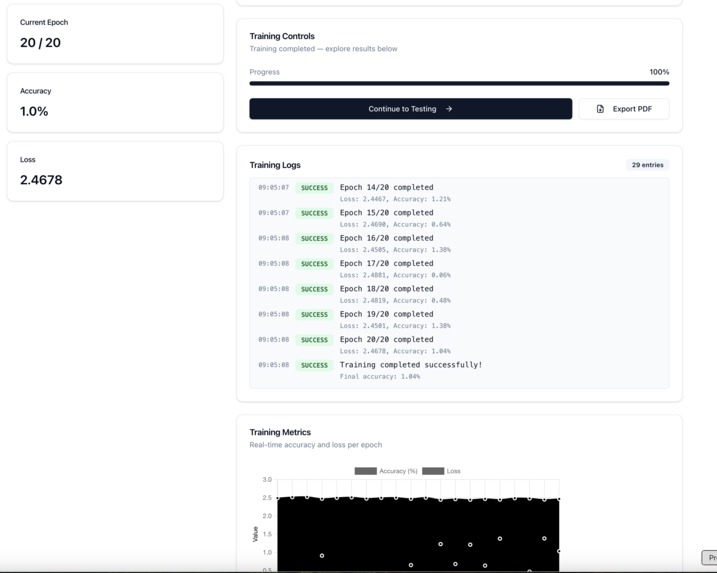Click the Training Controls heading
The image size is (717, 573).
pos(282,36)
